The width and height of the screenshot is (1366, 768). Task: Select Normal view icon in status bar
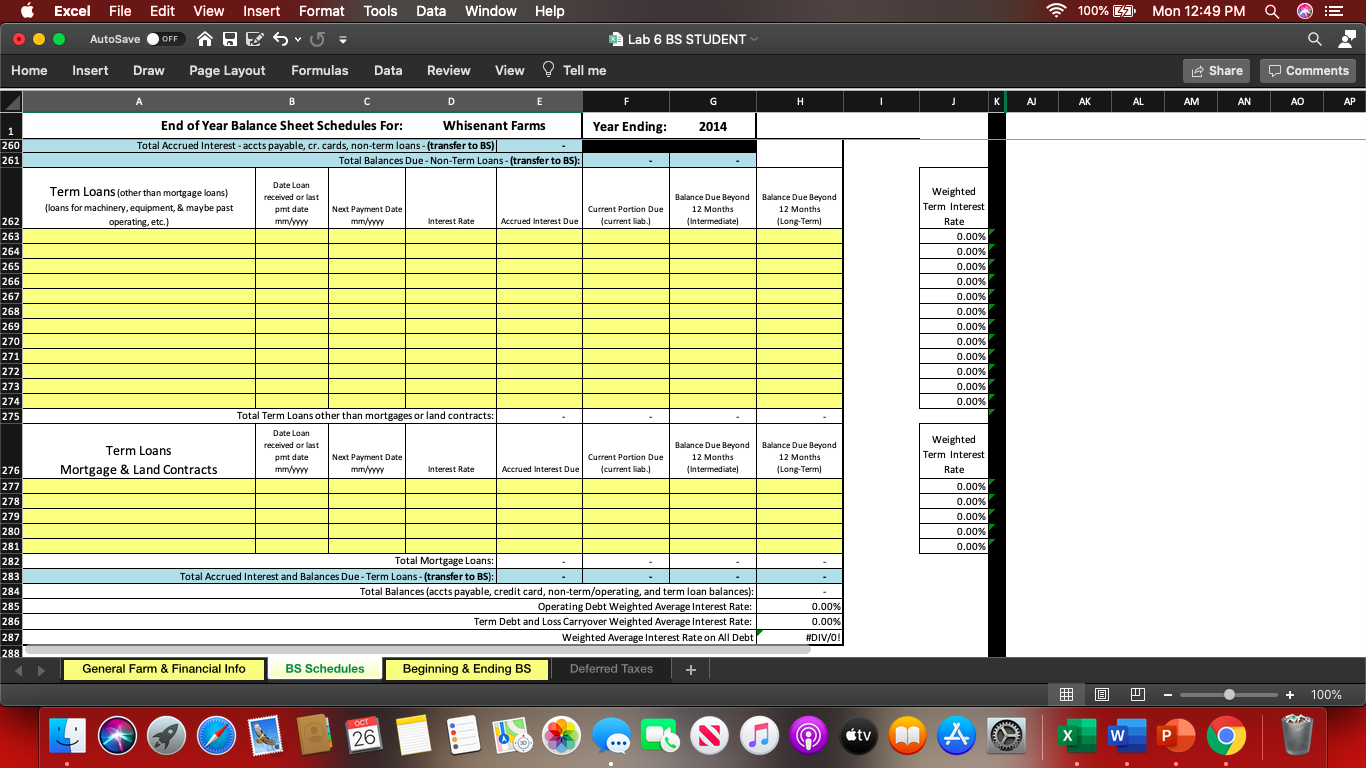(1066, 694)
